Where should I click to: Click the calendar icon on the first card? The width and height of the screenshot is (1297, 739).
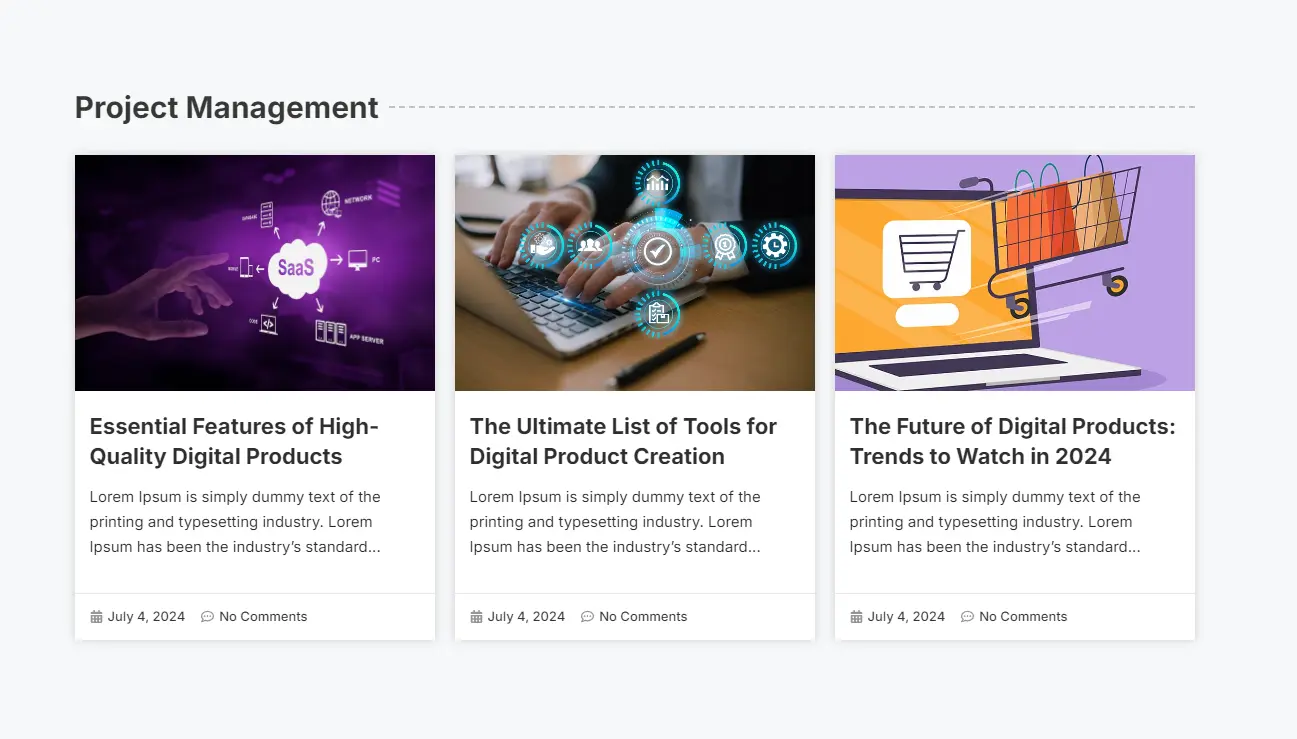tap(96, 617)
